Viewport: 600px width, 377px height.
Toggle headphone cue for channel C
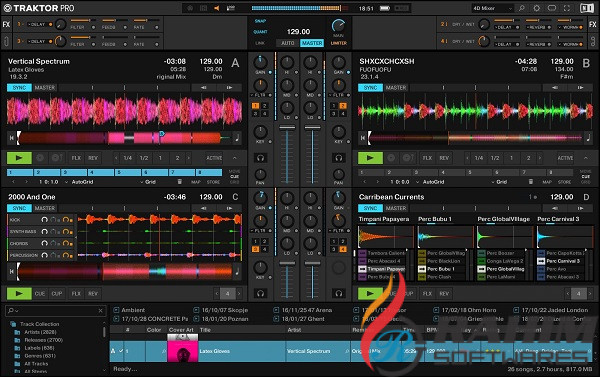point(261,294)
